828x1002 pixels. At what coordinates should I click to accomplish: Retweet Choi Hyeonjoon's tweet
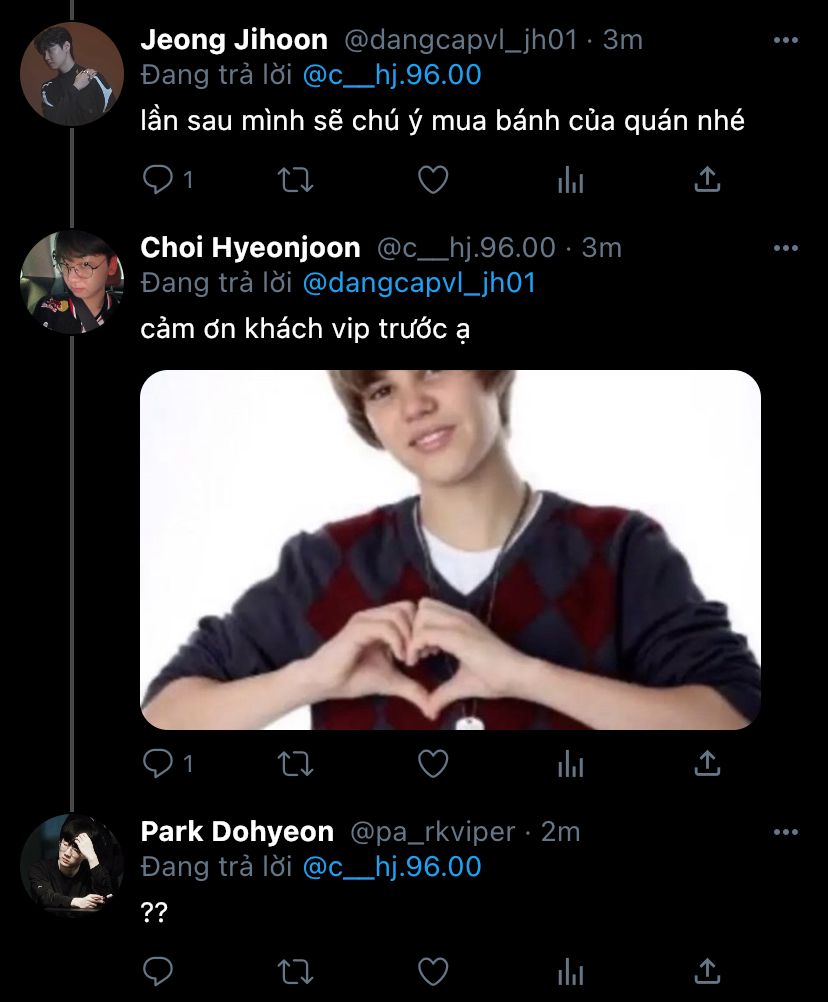295,765
